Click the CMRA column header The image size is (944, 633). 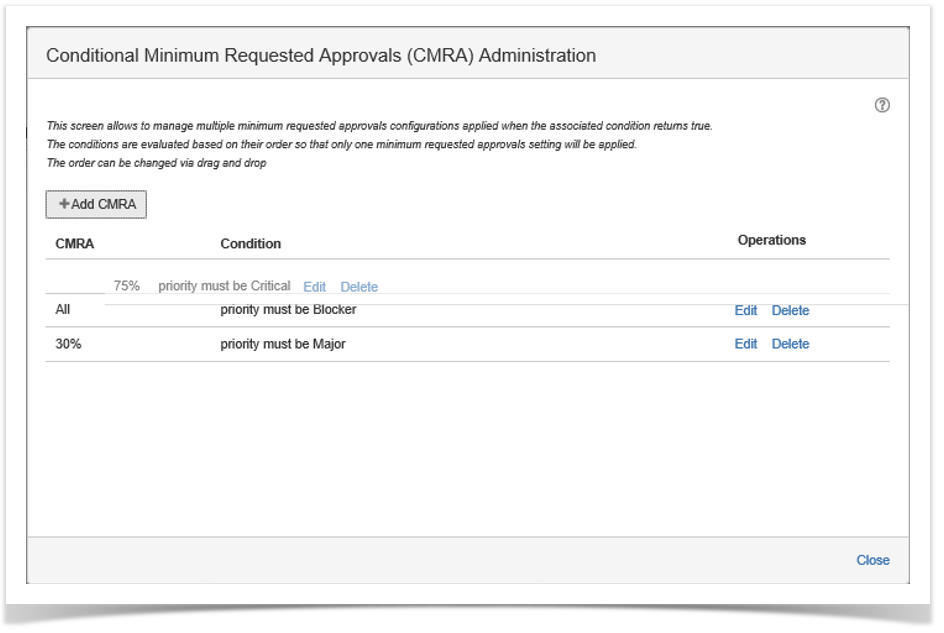pos(75,243)
